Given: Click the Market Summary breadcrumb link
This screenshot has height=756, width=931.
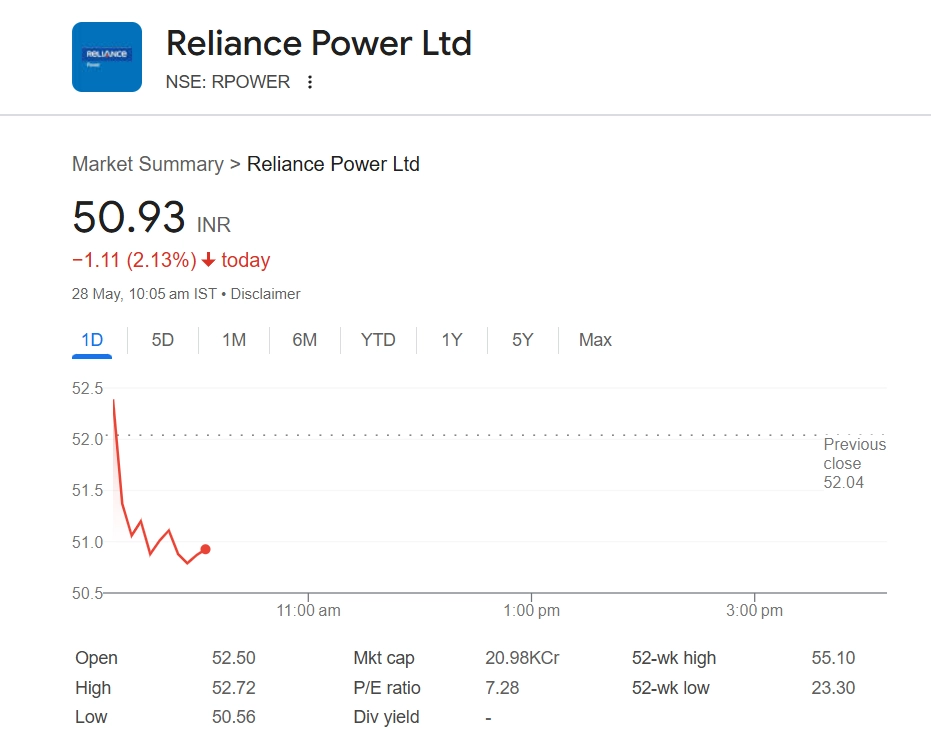Looking at the screenshot, I should 148,164.
